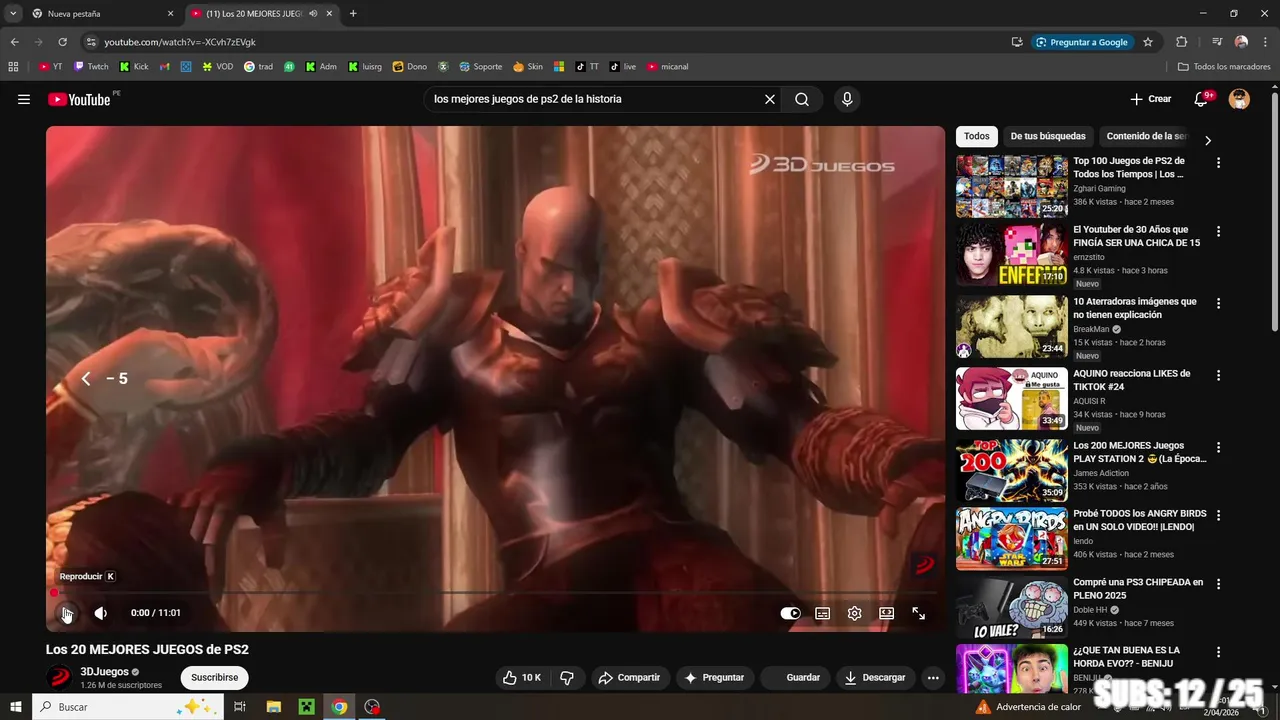Screen dimensions: 1280x720
Task: Open options for QUE TAN BUENA ES LA HORDA
Action: 1218,652
